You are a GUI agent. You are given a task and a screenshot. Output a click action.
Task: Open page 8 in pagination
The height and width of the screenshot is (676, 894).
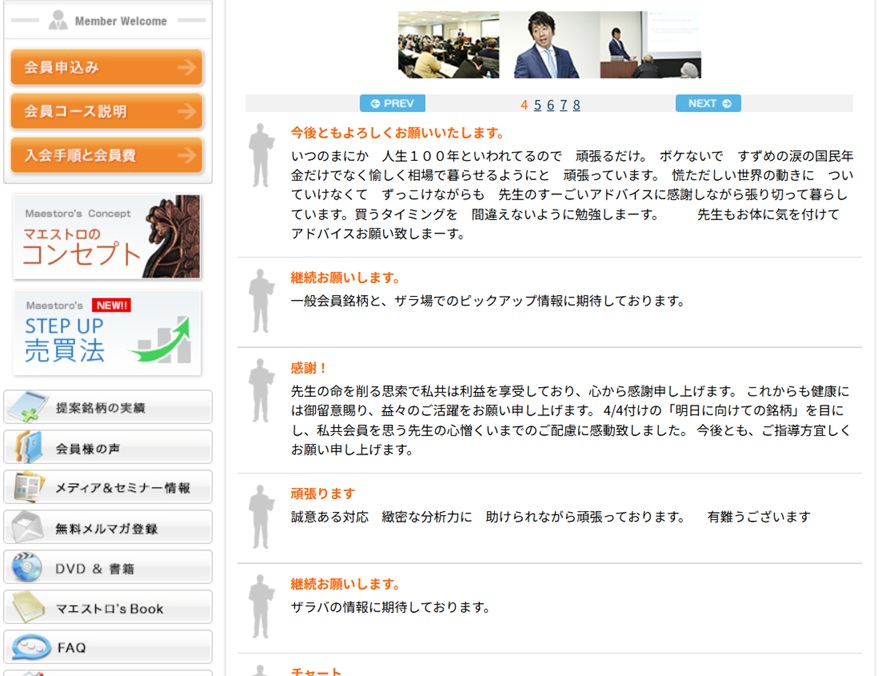click(576, 105)
